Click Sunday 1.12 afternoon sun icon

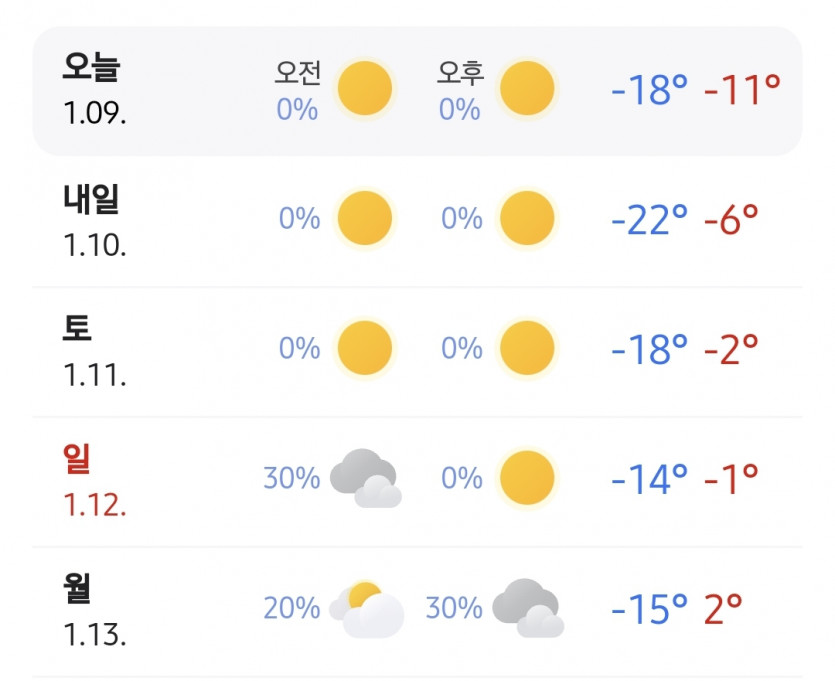[x=527, y=478]
